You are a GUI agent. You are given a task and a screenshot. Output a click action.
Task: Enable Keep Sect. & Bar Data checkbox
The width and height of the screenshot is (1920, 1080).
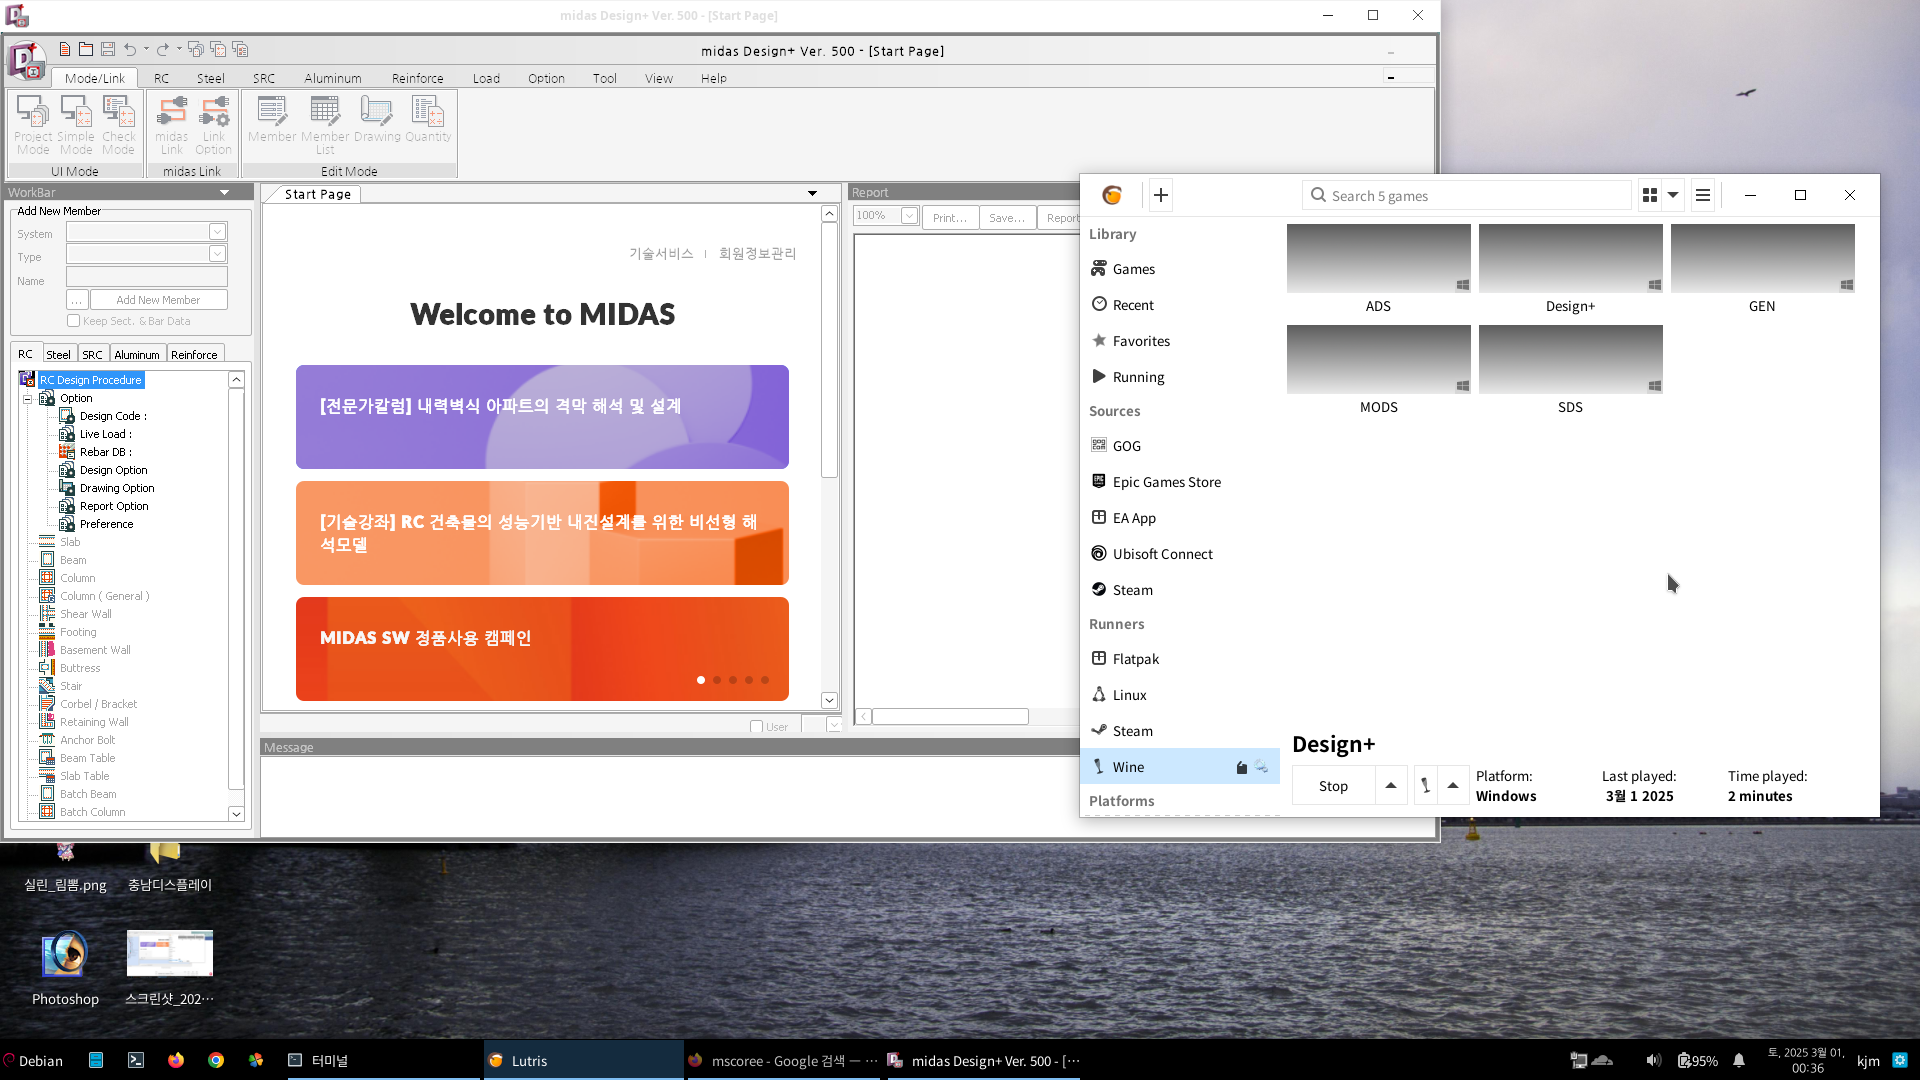pos(73,321)
